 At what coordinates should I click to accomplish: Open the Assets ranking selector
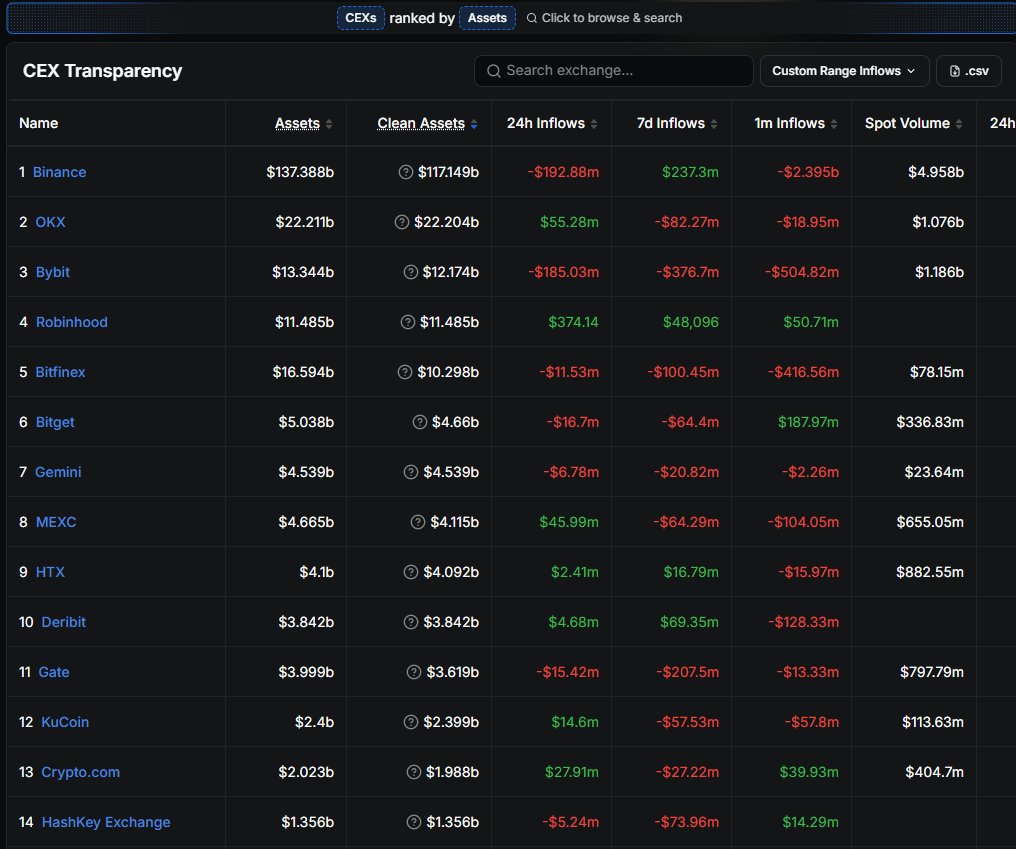point(487,18)
